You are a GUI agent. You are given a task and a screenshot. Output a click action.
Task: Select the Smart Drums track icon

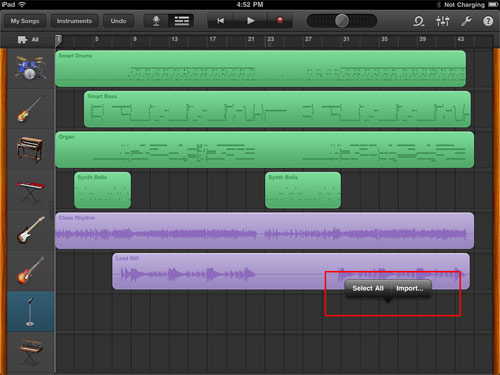(30, 68)
